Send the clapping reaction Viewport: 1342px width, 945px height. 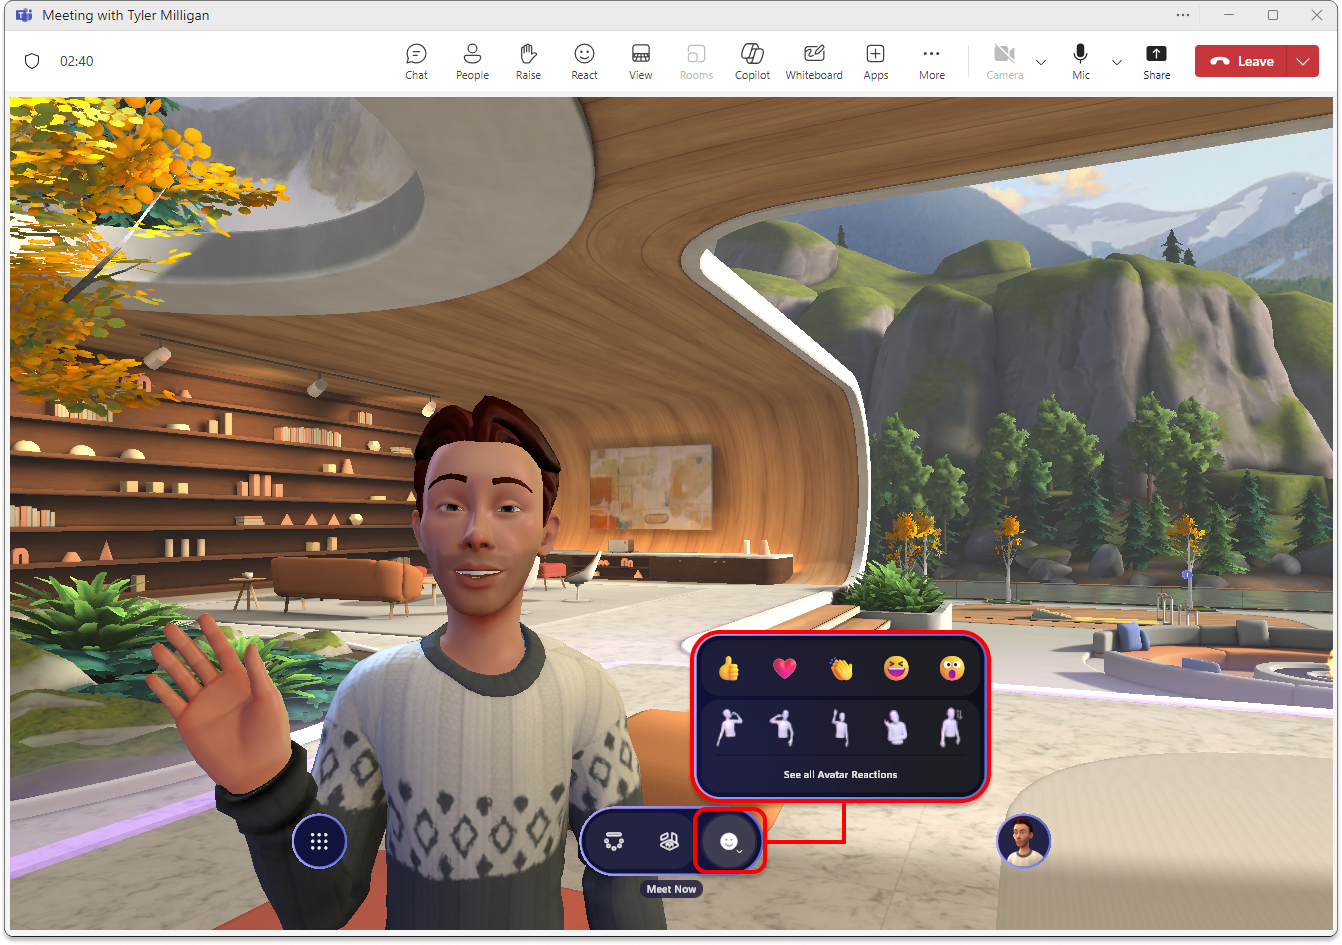click(x=840, y=668)
